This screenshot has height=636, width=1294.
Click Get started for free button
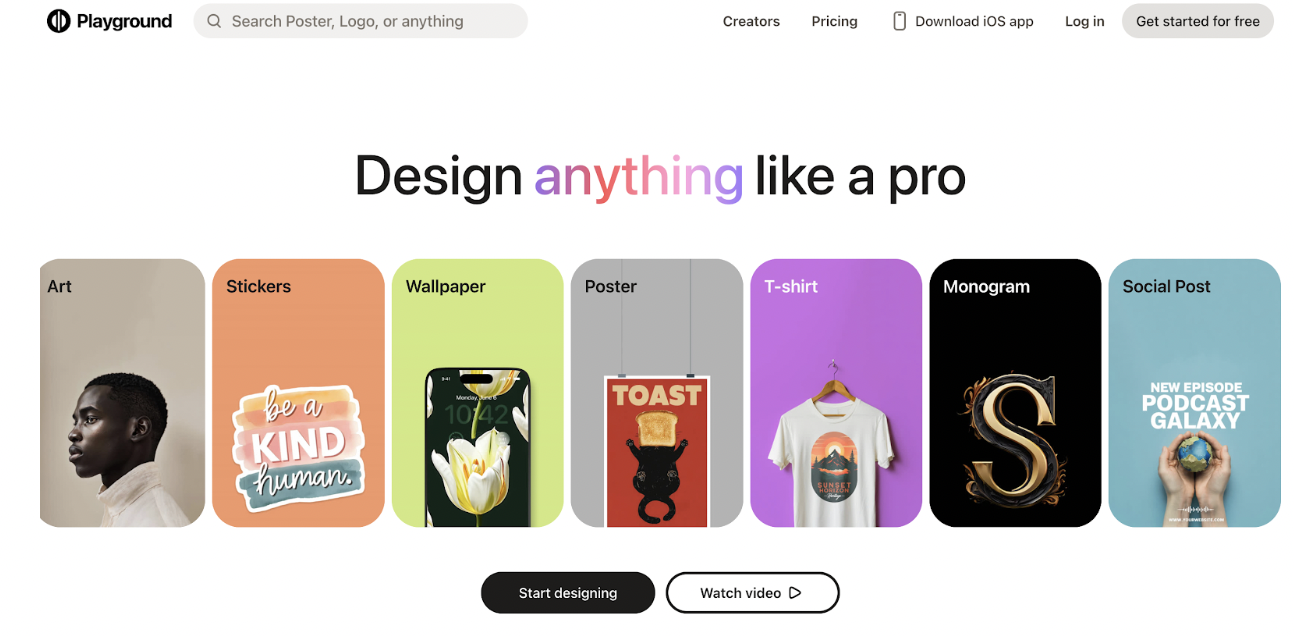(x=1198, y=21)
